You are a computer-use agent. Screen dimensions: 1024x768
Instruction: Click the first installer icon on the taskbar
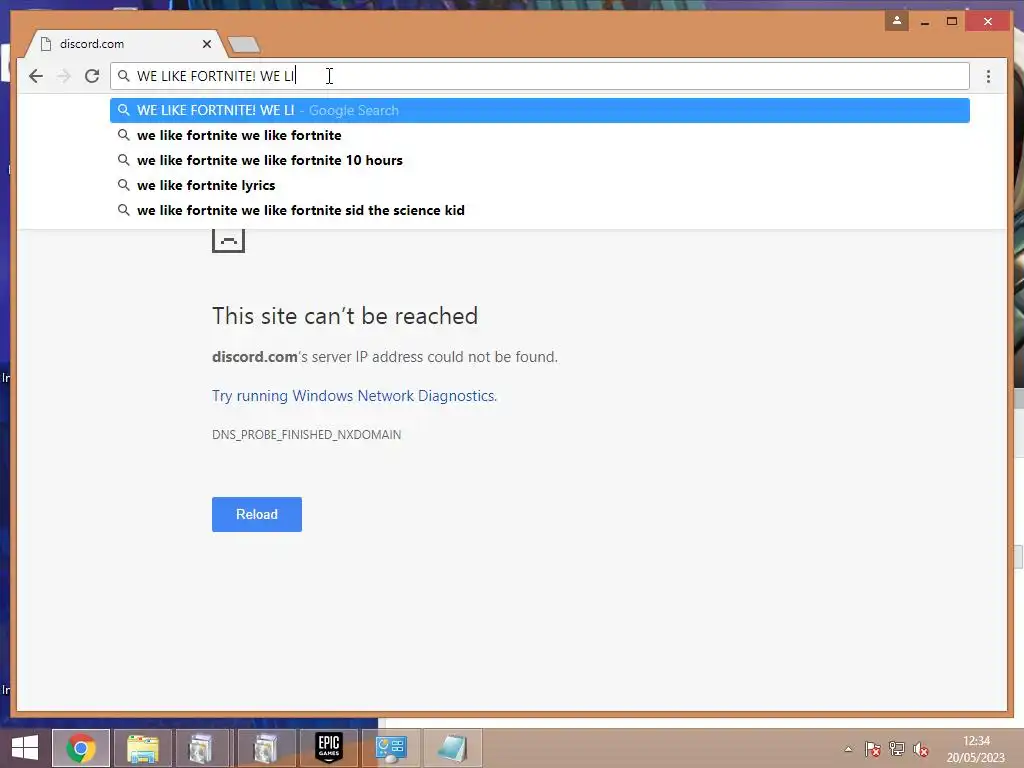coord(201,748)
